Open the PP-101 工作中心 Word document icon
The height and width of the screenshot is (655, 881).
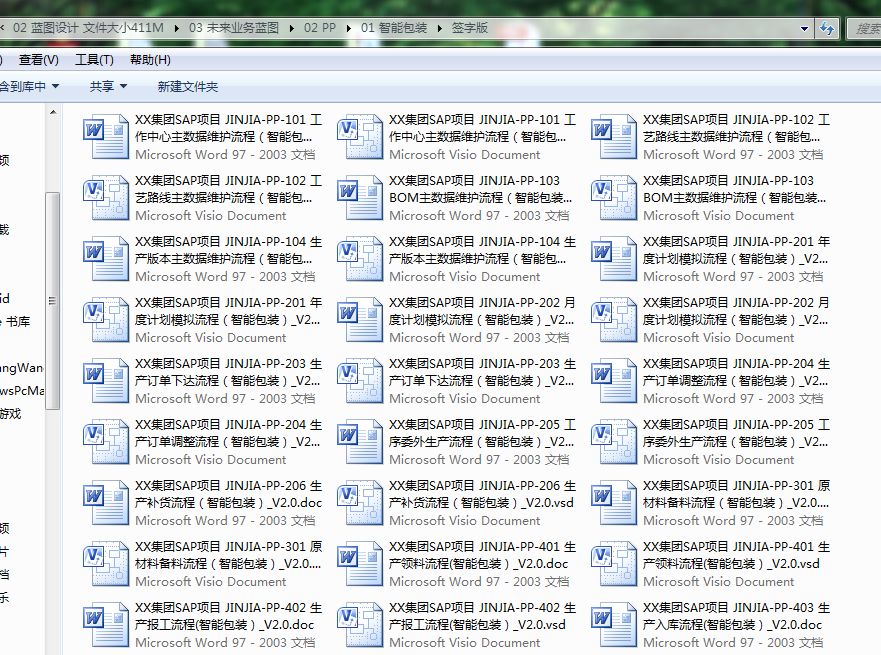[x=106, y=137]
